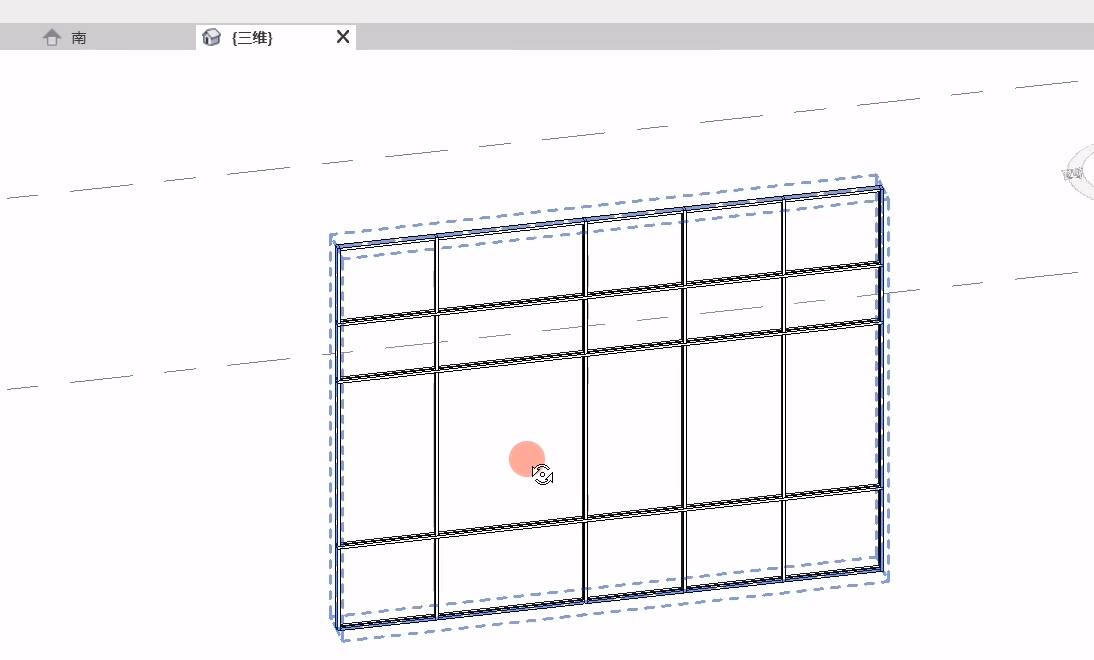Click the 3D cube icon on the {三维} tab
1094x660 pixels.
coord(211,37)
